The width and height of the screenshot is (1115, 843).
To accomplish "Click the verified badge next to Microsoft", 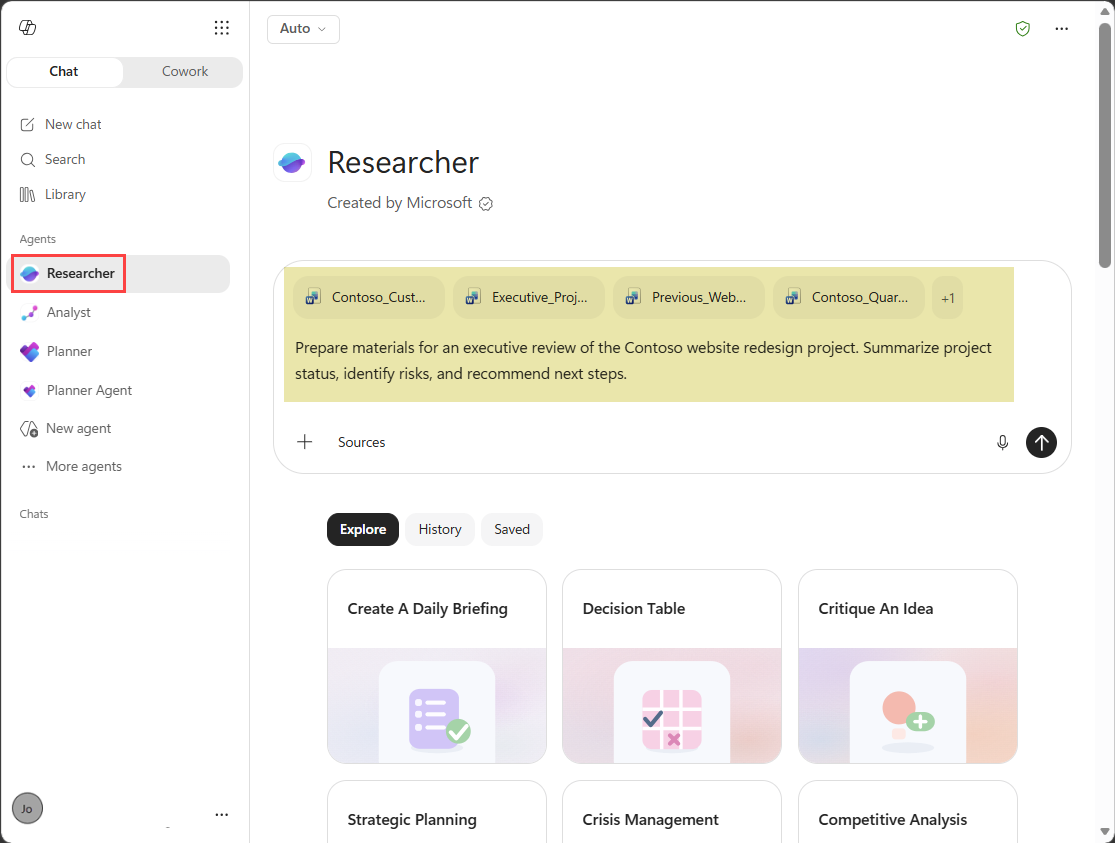I will [486, 203].
